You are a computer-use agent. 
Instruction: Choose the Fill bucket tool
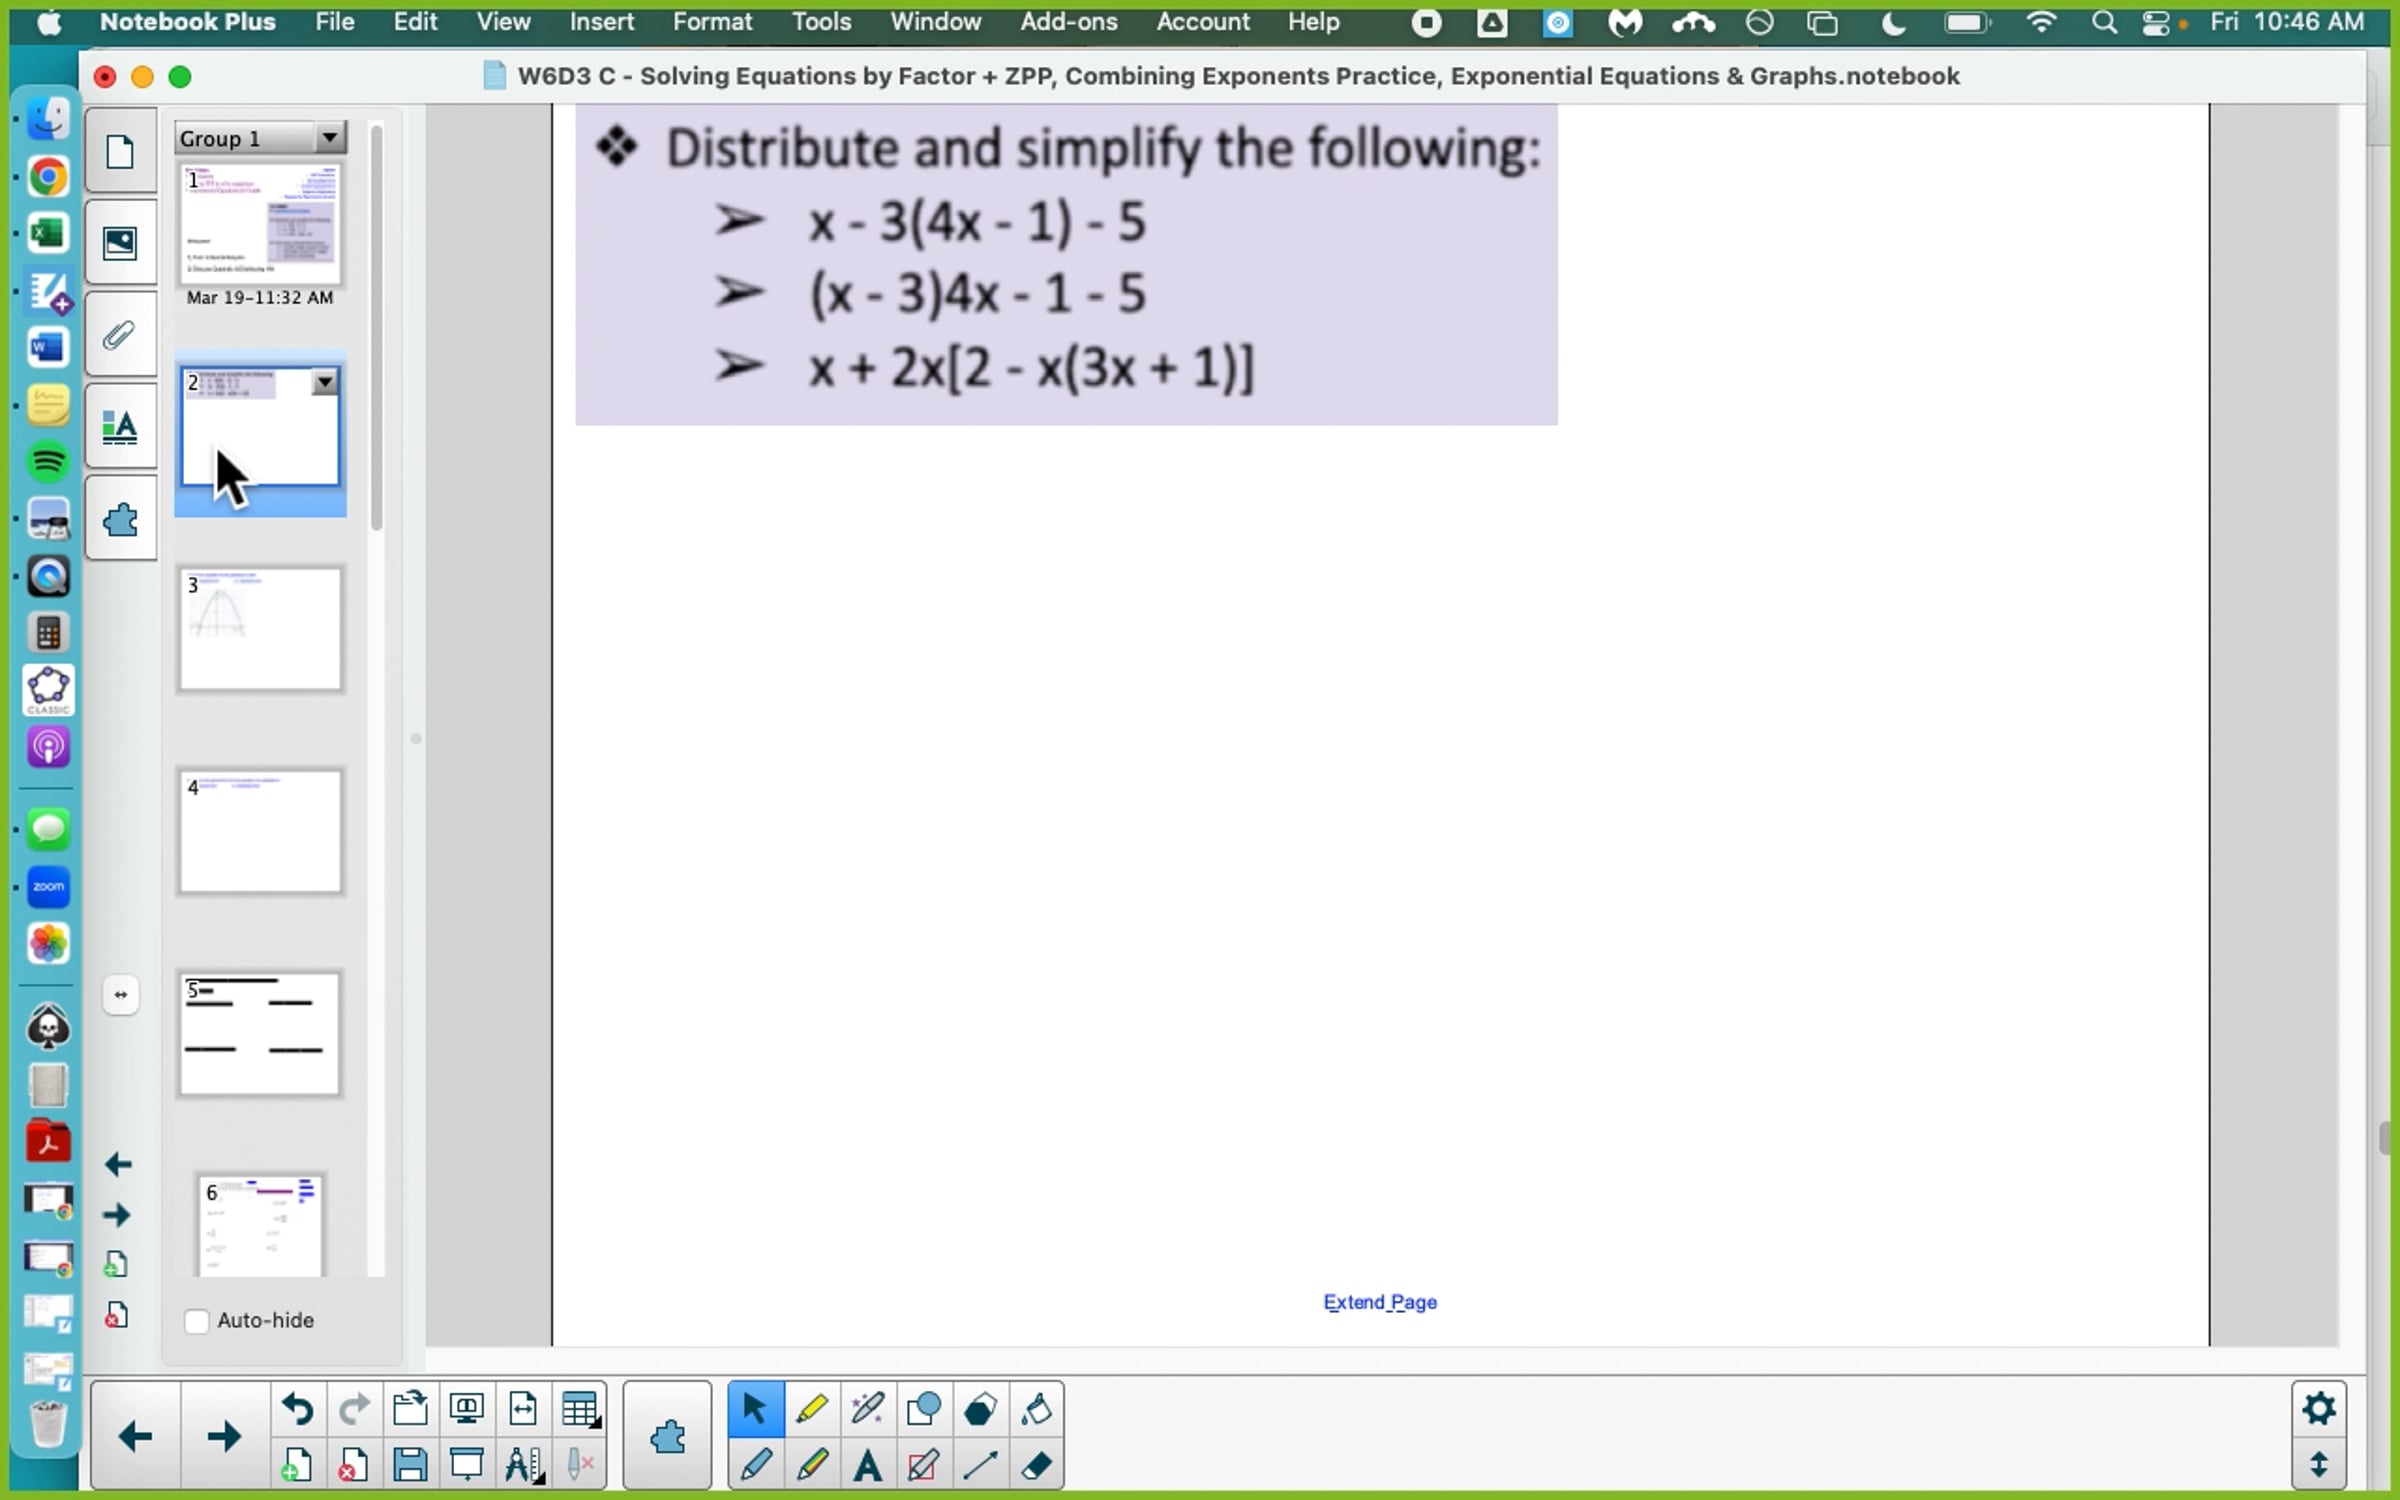pyautogui.click(x=1036, y=1410)
